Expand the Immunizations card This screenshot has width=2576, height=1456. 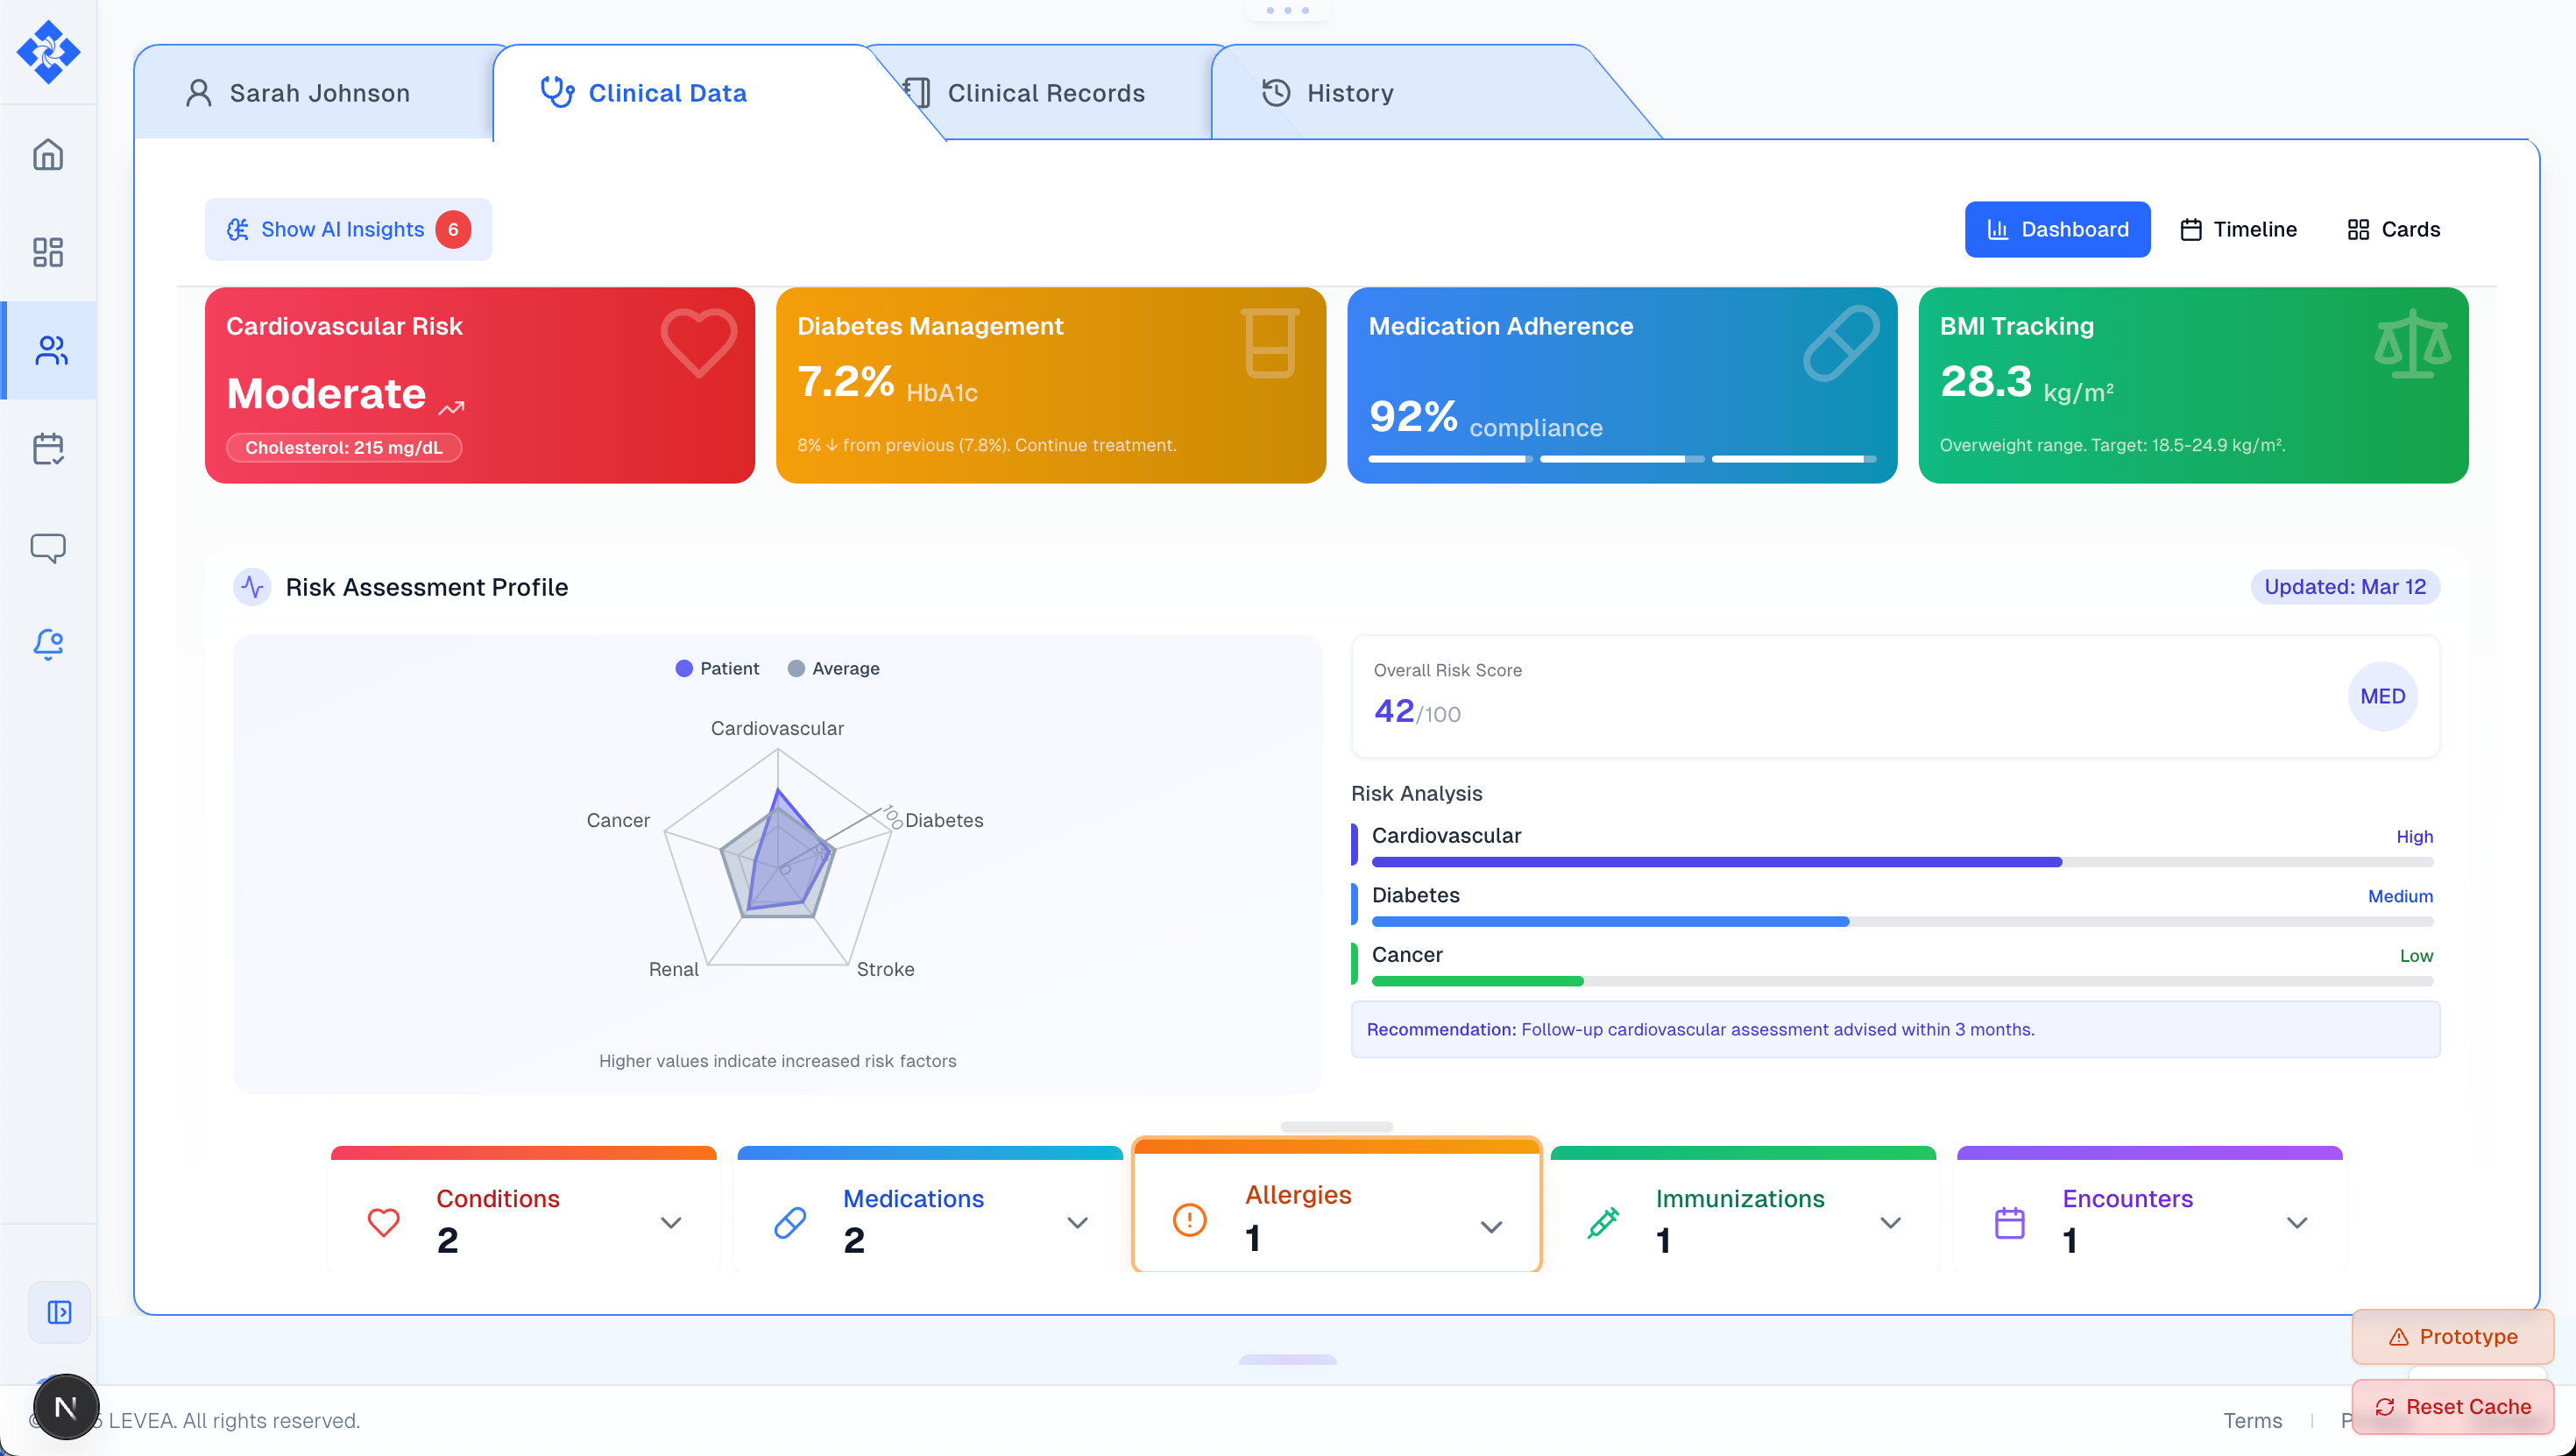[1890, 1222]
